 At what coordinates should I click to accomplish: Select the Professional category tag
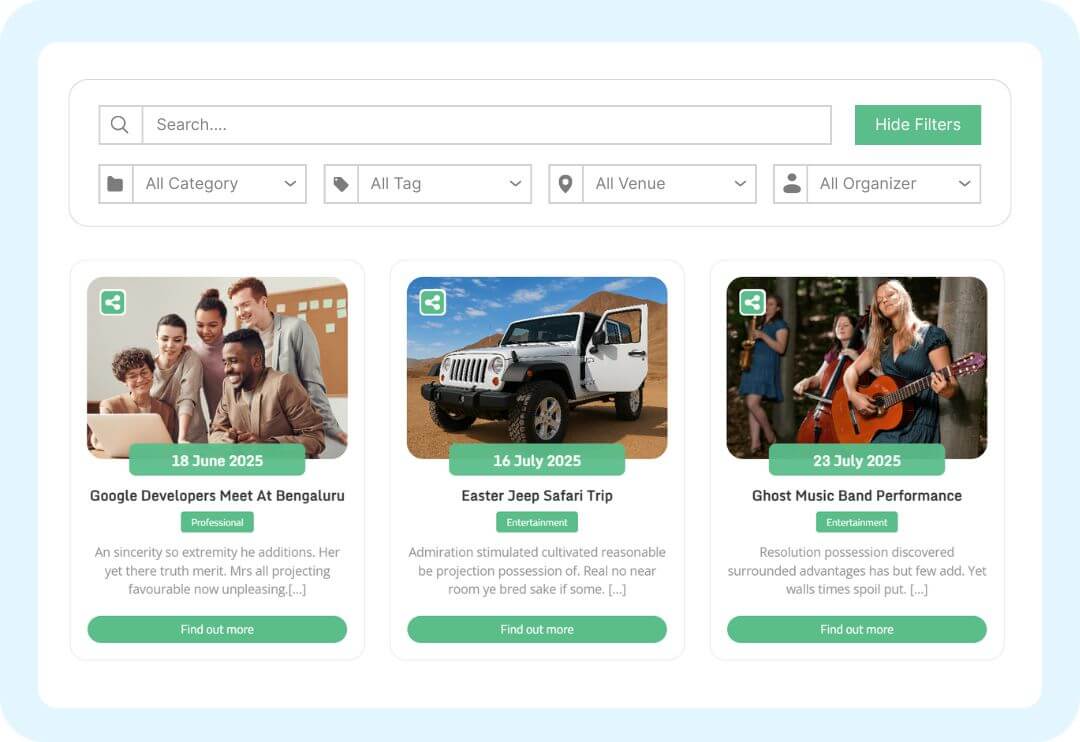(217, 522)
